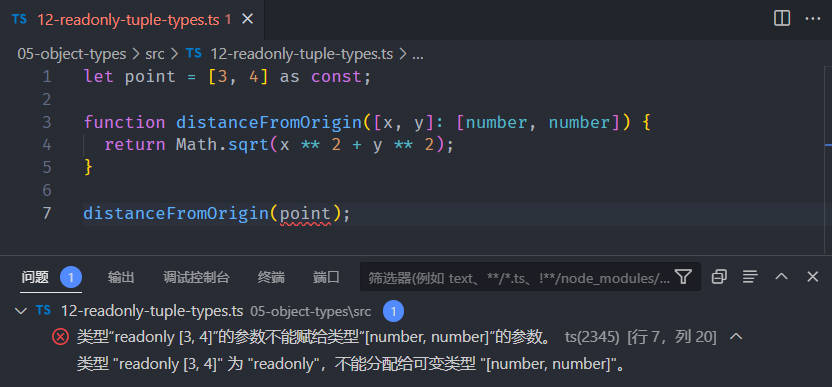The height and width of the screenshot is (387, 832).
Task: Click the red error icon on problem entry
Action: tap(60, 337)
